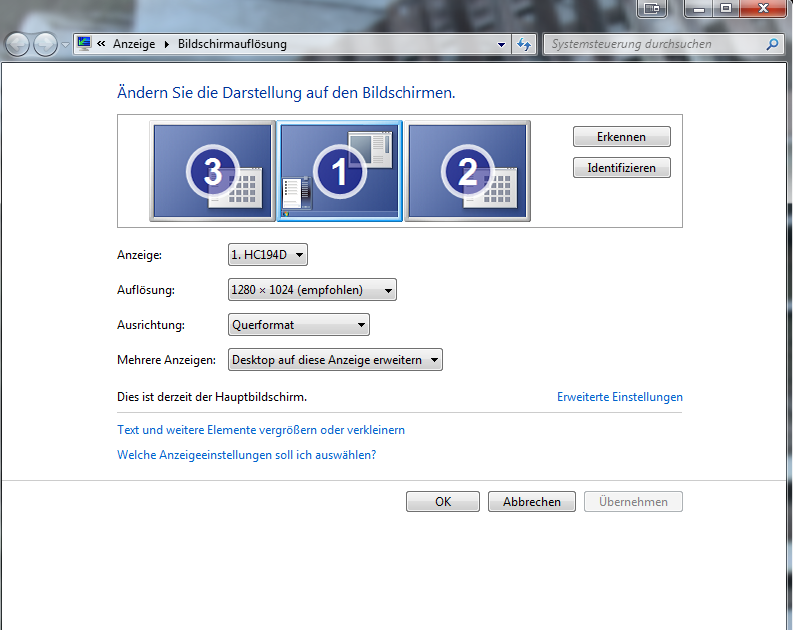Viewport: 793px width, 630px height.
Task: Select monitor 2 thumbnail
Action: point(467,171)
